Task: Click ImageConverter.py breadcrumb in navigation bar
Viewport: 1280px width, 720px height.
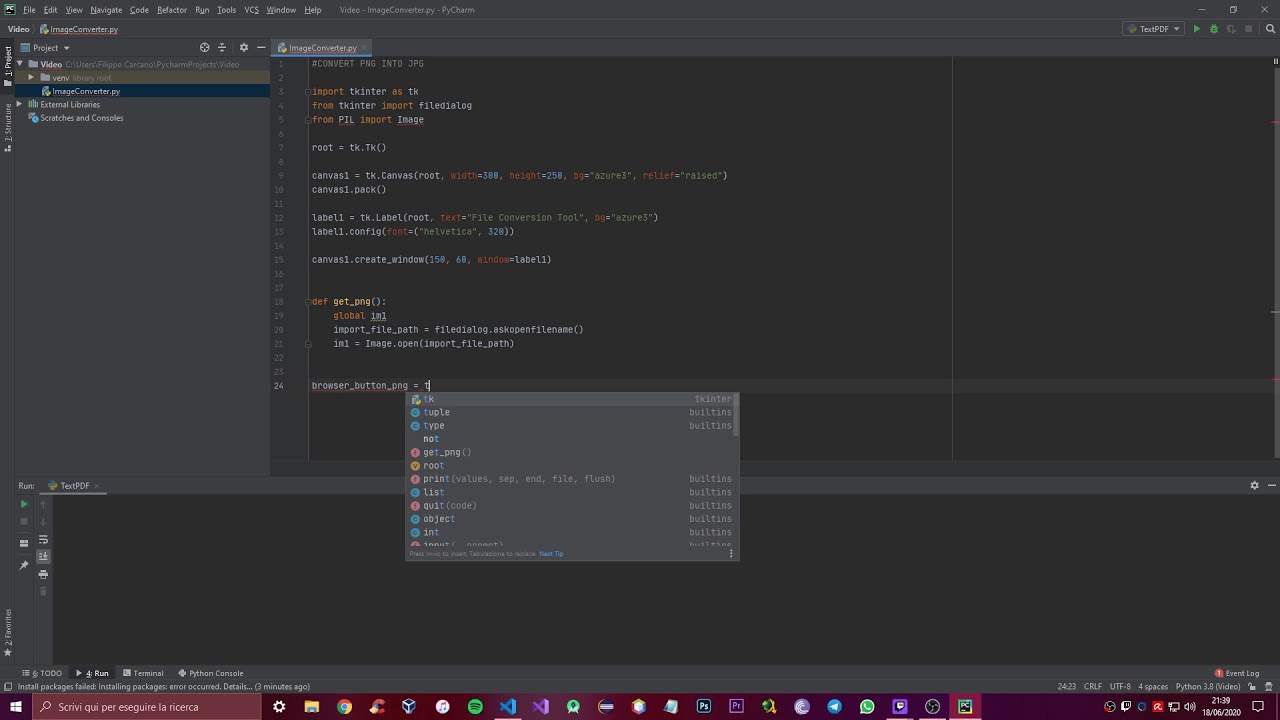Action: tap(79, 29)
